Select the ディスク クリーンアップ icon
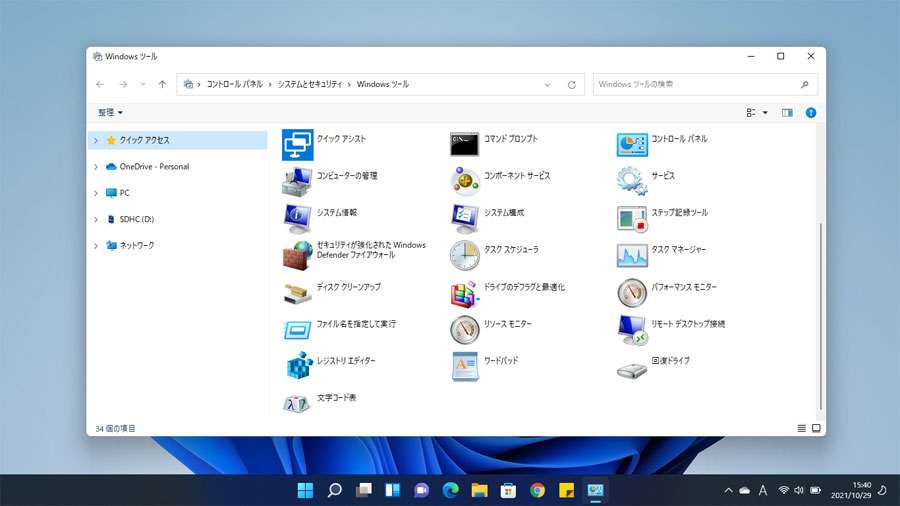 pyautogui.click(x=297, y=293)
